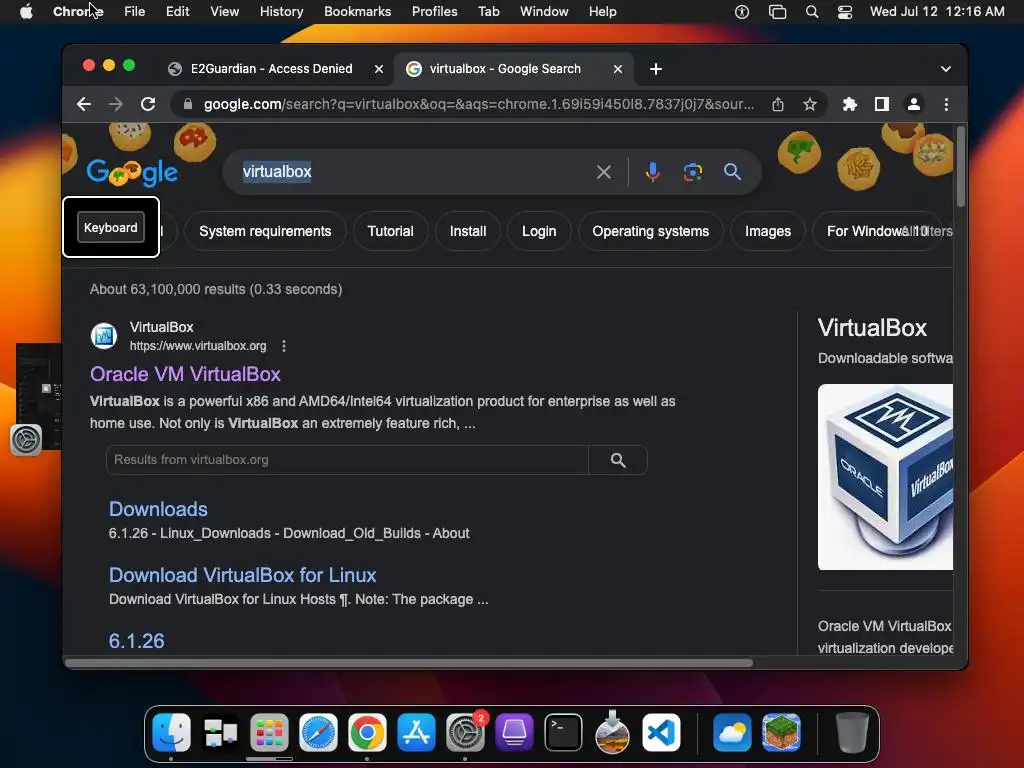Expand the tab search chevron

coord(946,69)
